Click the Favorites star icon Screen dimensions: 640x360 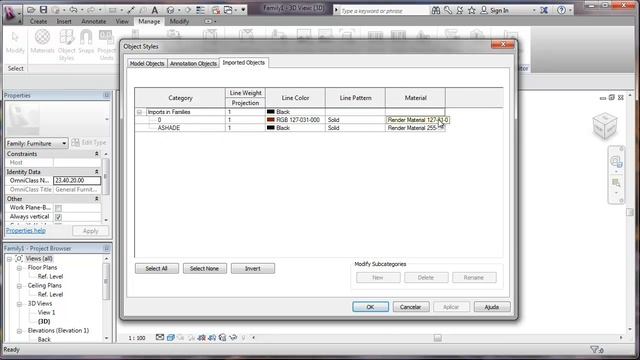pos(471,10)
